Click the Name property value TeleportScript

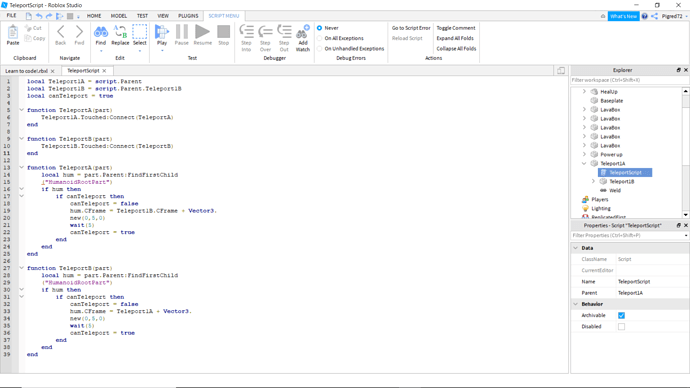pos(634,282)
